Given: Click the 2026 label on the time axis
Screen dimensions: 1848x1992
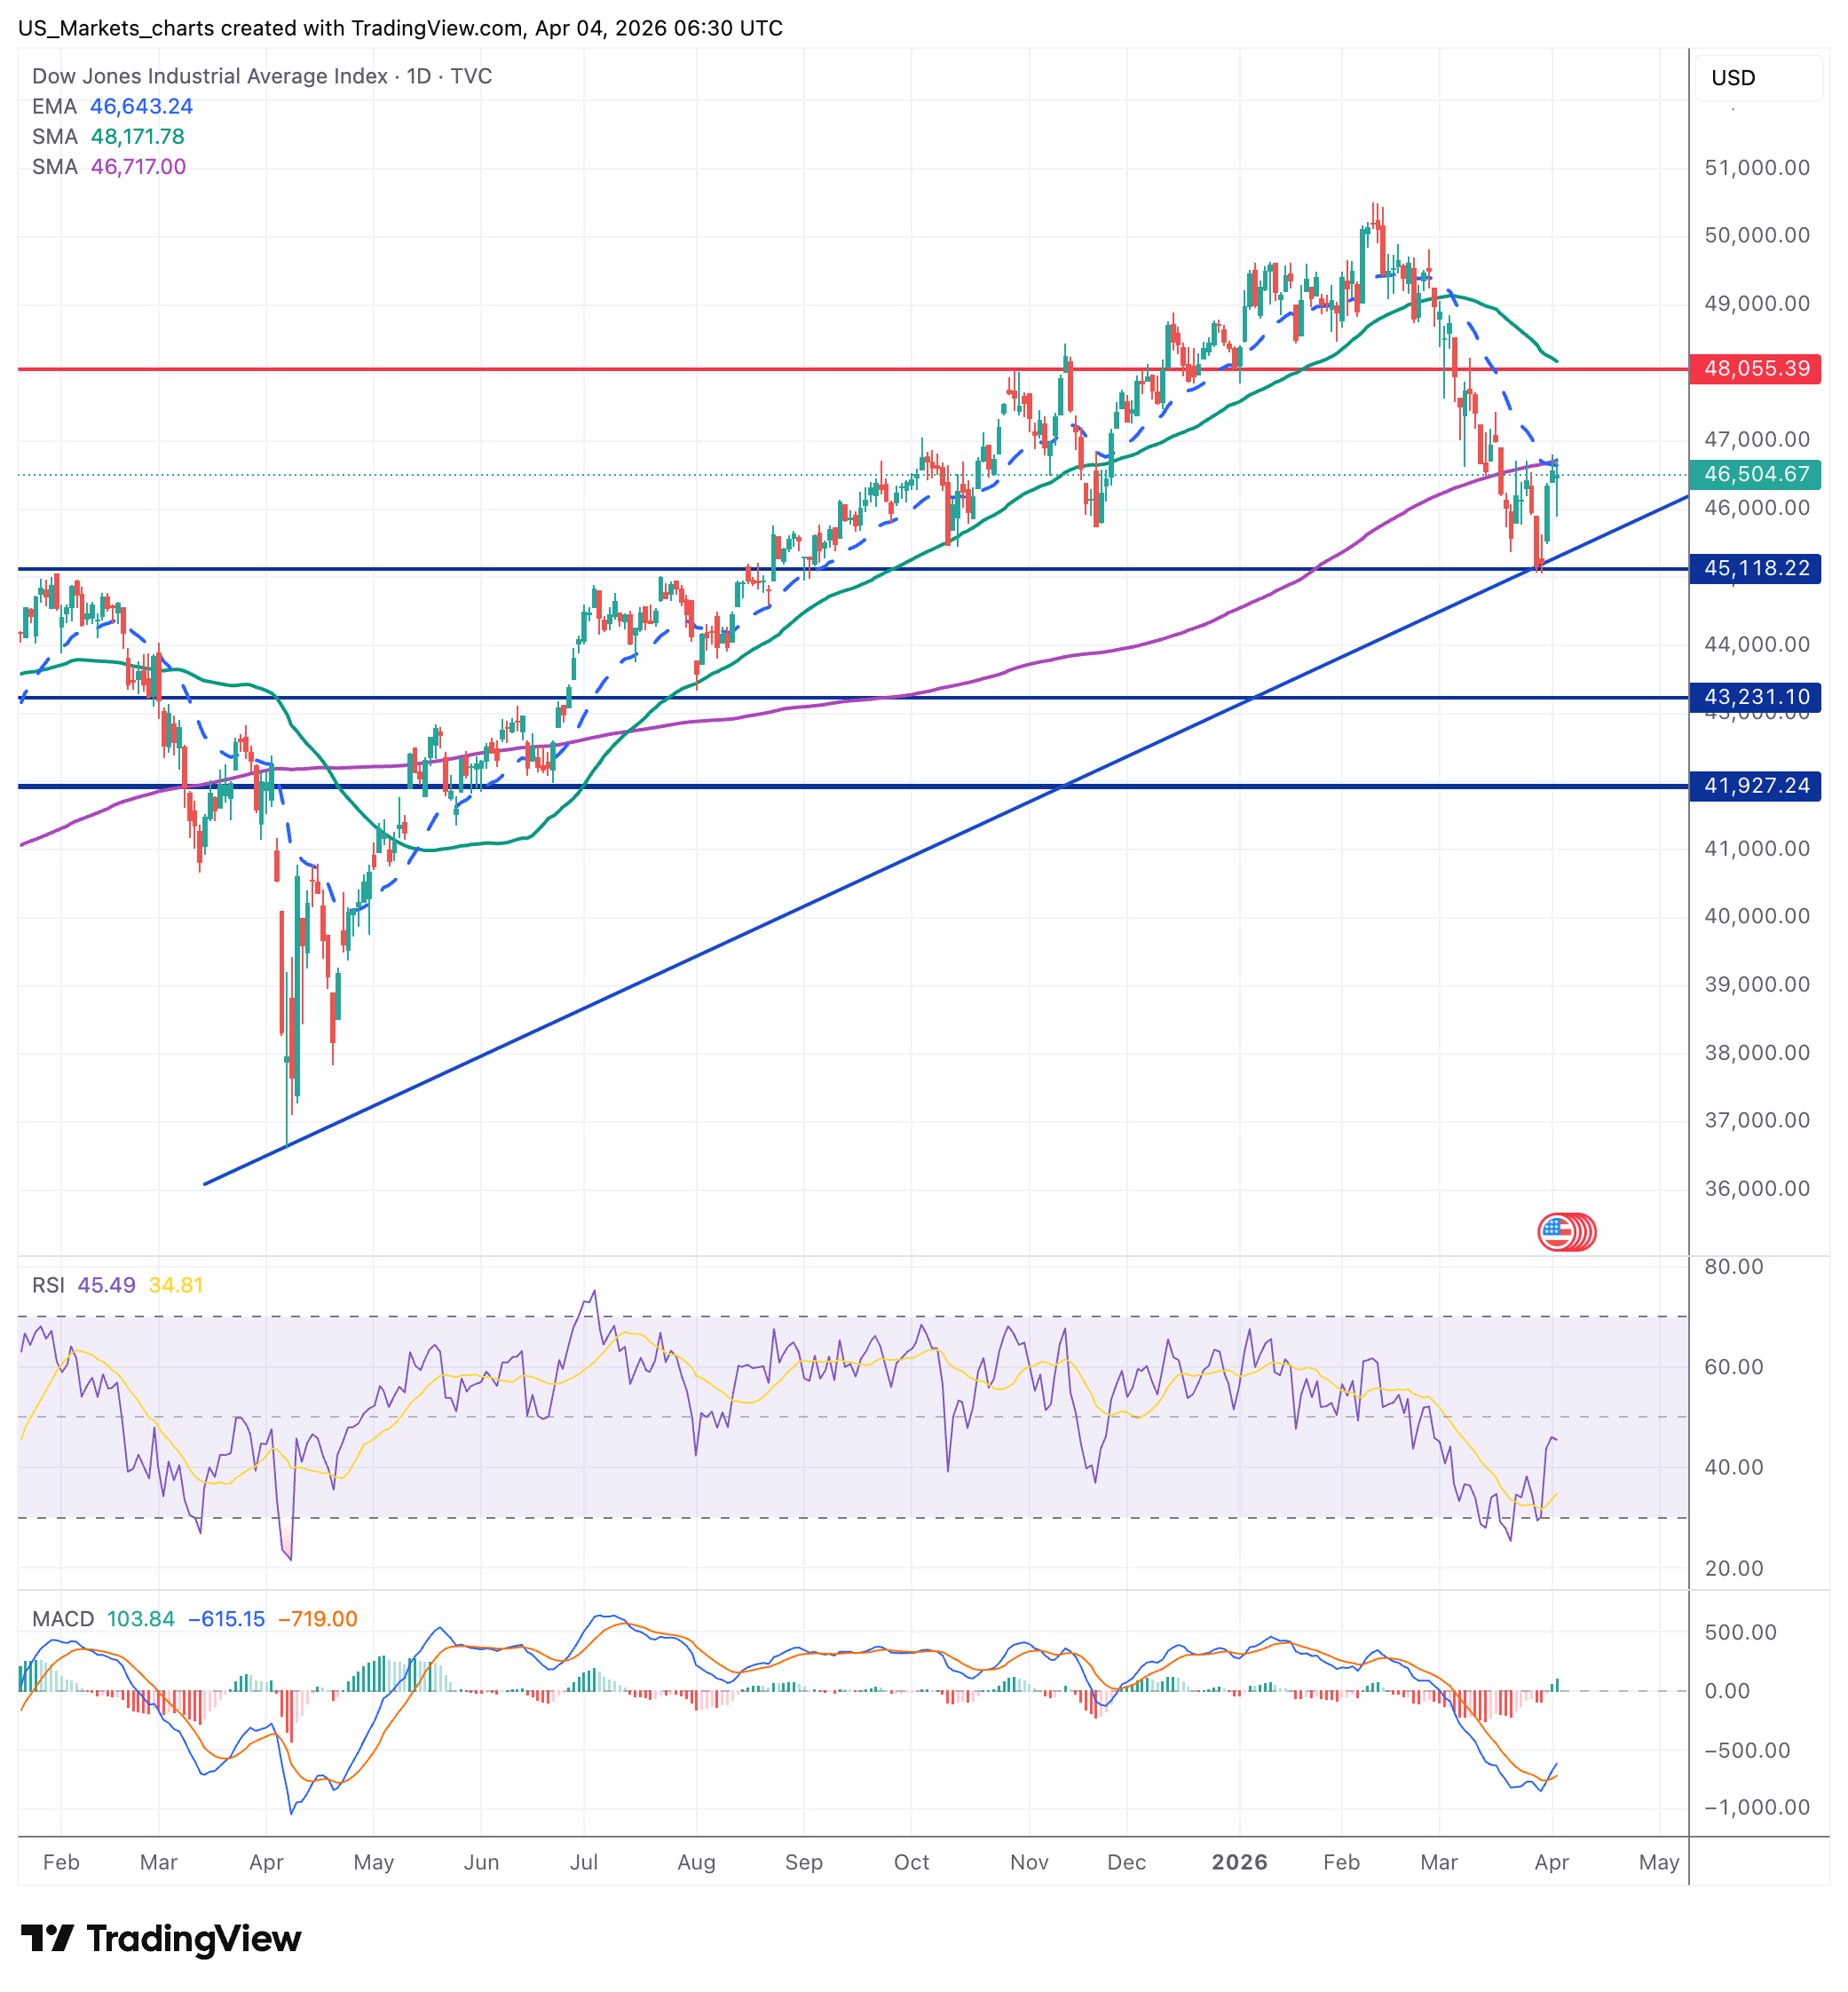Looking at the screenshot, I should tap(1239, 1862).
